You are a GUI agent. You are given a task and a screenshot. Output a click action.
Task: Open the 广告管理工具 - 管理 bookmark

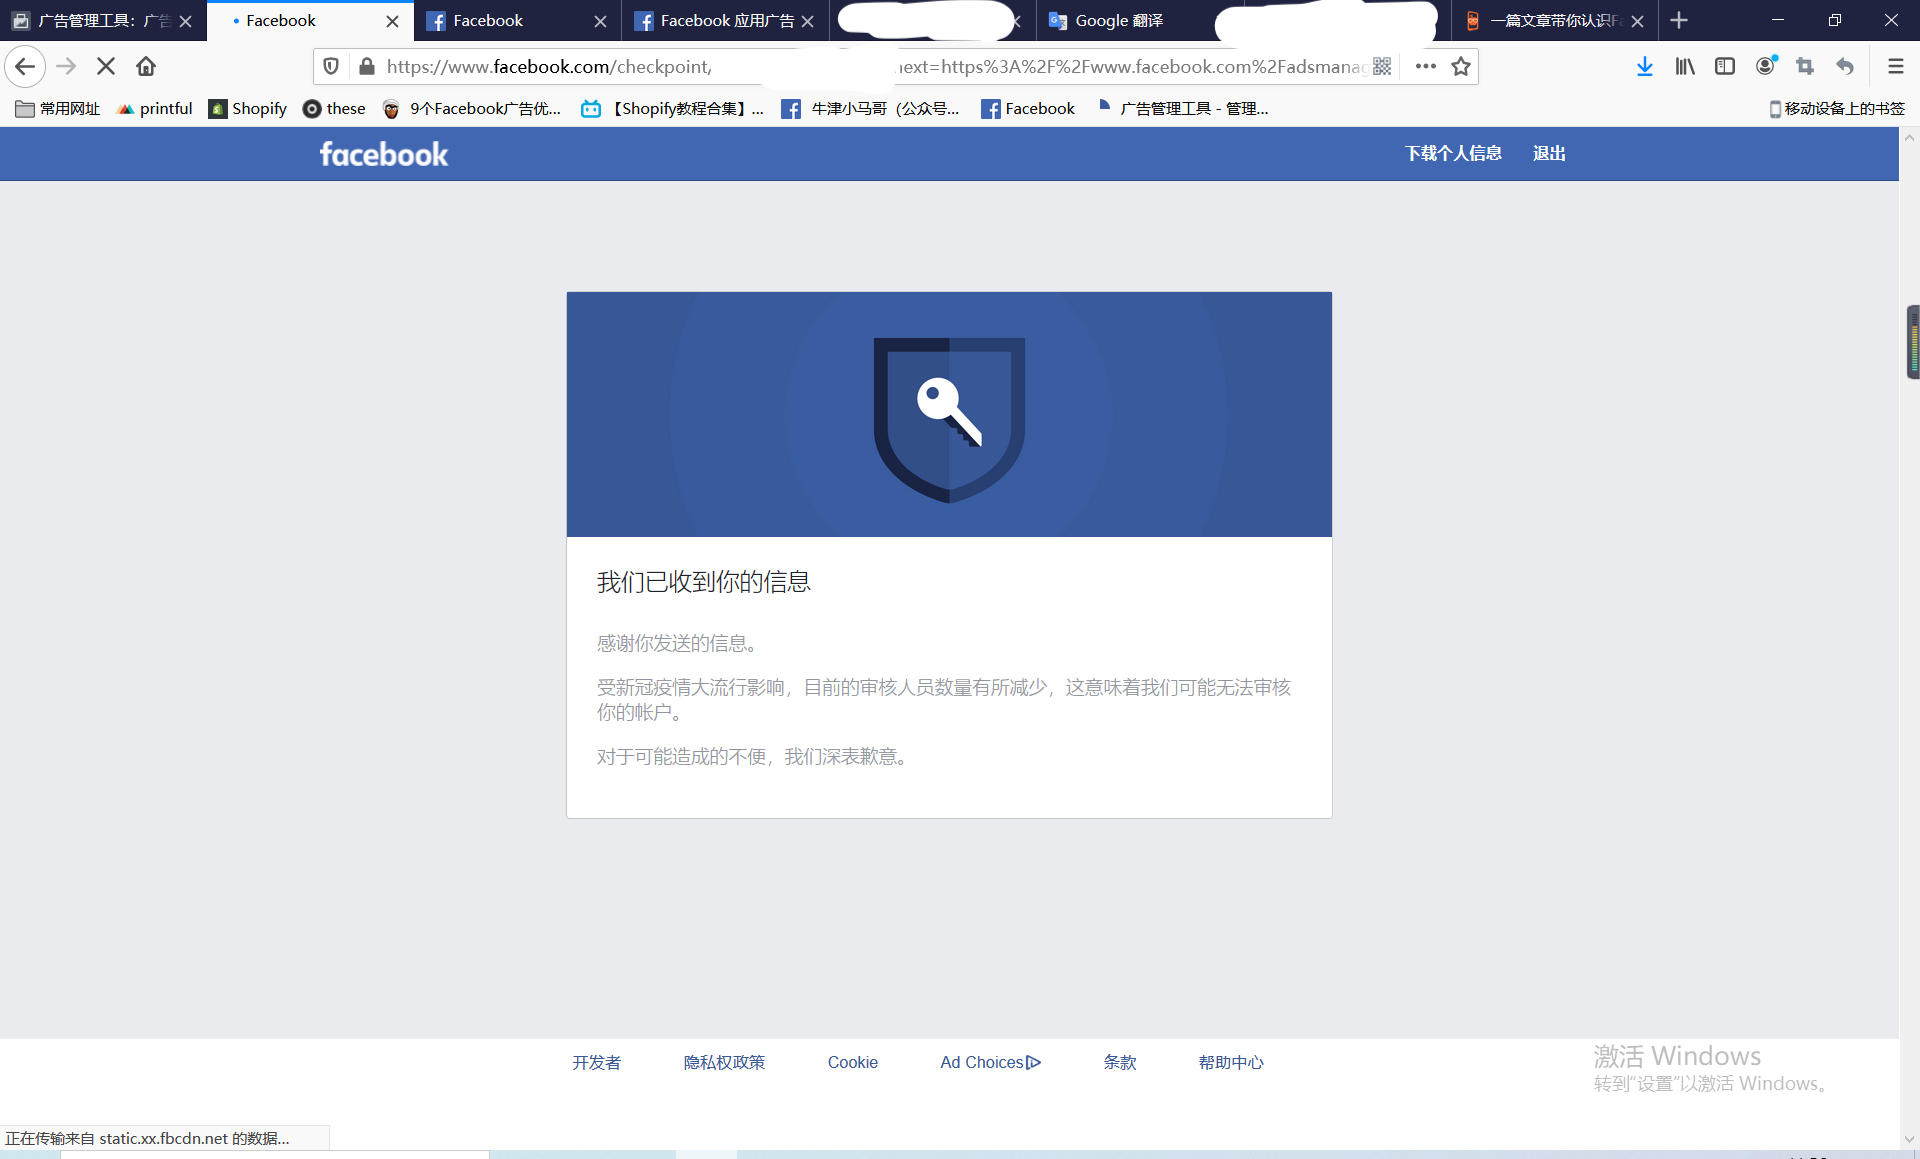[x=1183, y=109]
